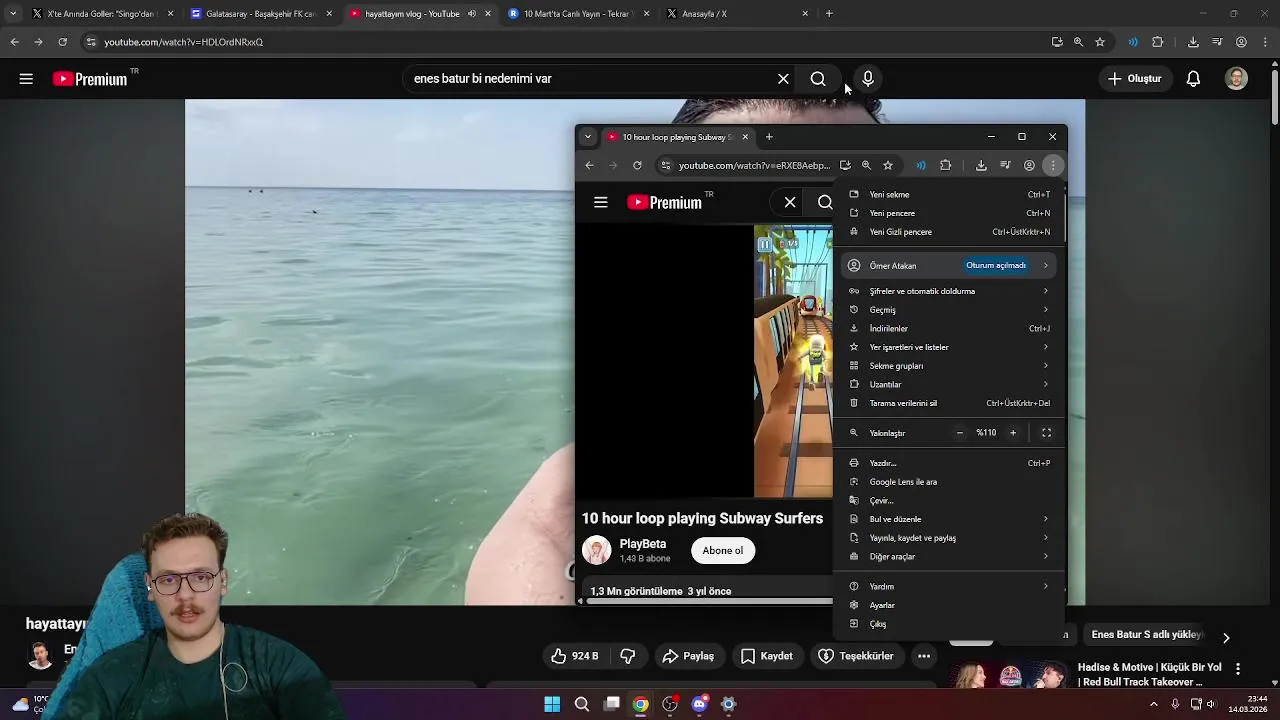Close the 10 hour loop Subway Surfers tab
Image resolution: width=1280 pixels, height=720 pixels.
(745, 137)
